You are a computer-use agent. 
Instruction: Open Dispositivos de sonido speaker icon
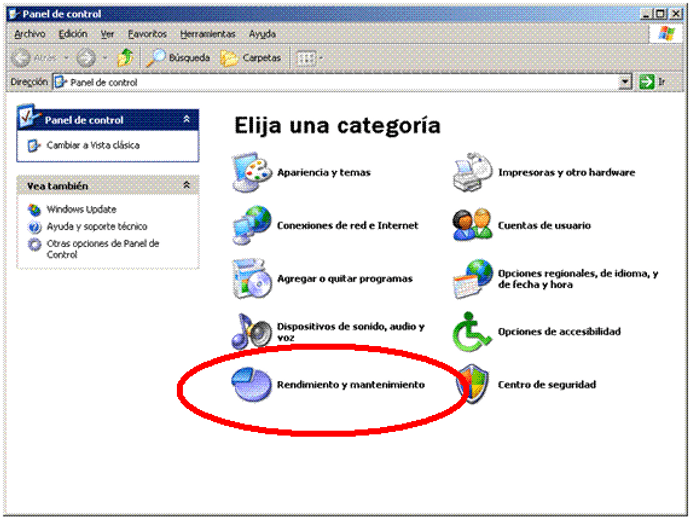[x=252, y=331]
